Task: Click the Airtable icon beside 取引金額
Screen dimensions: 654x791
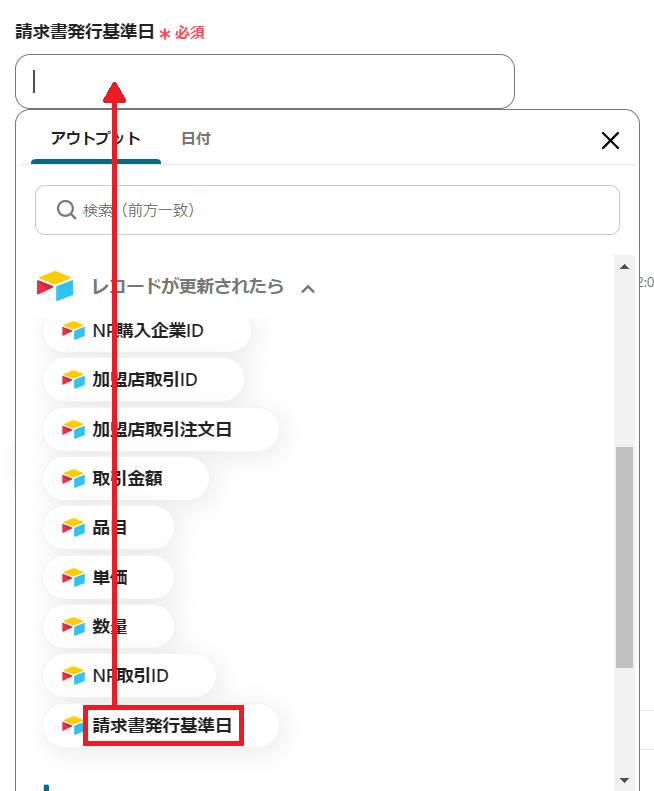Action: (x=73, y=478)
